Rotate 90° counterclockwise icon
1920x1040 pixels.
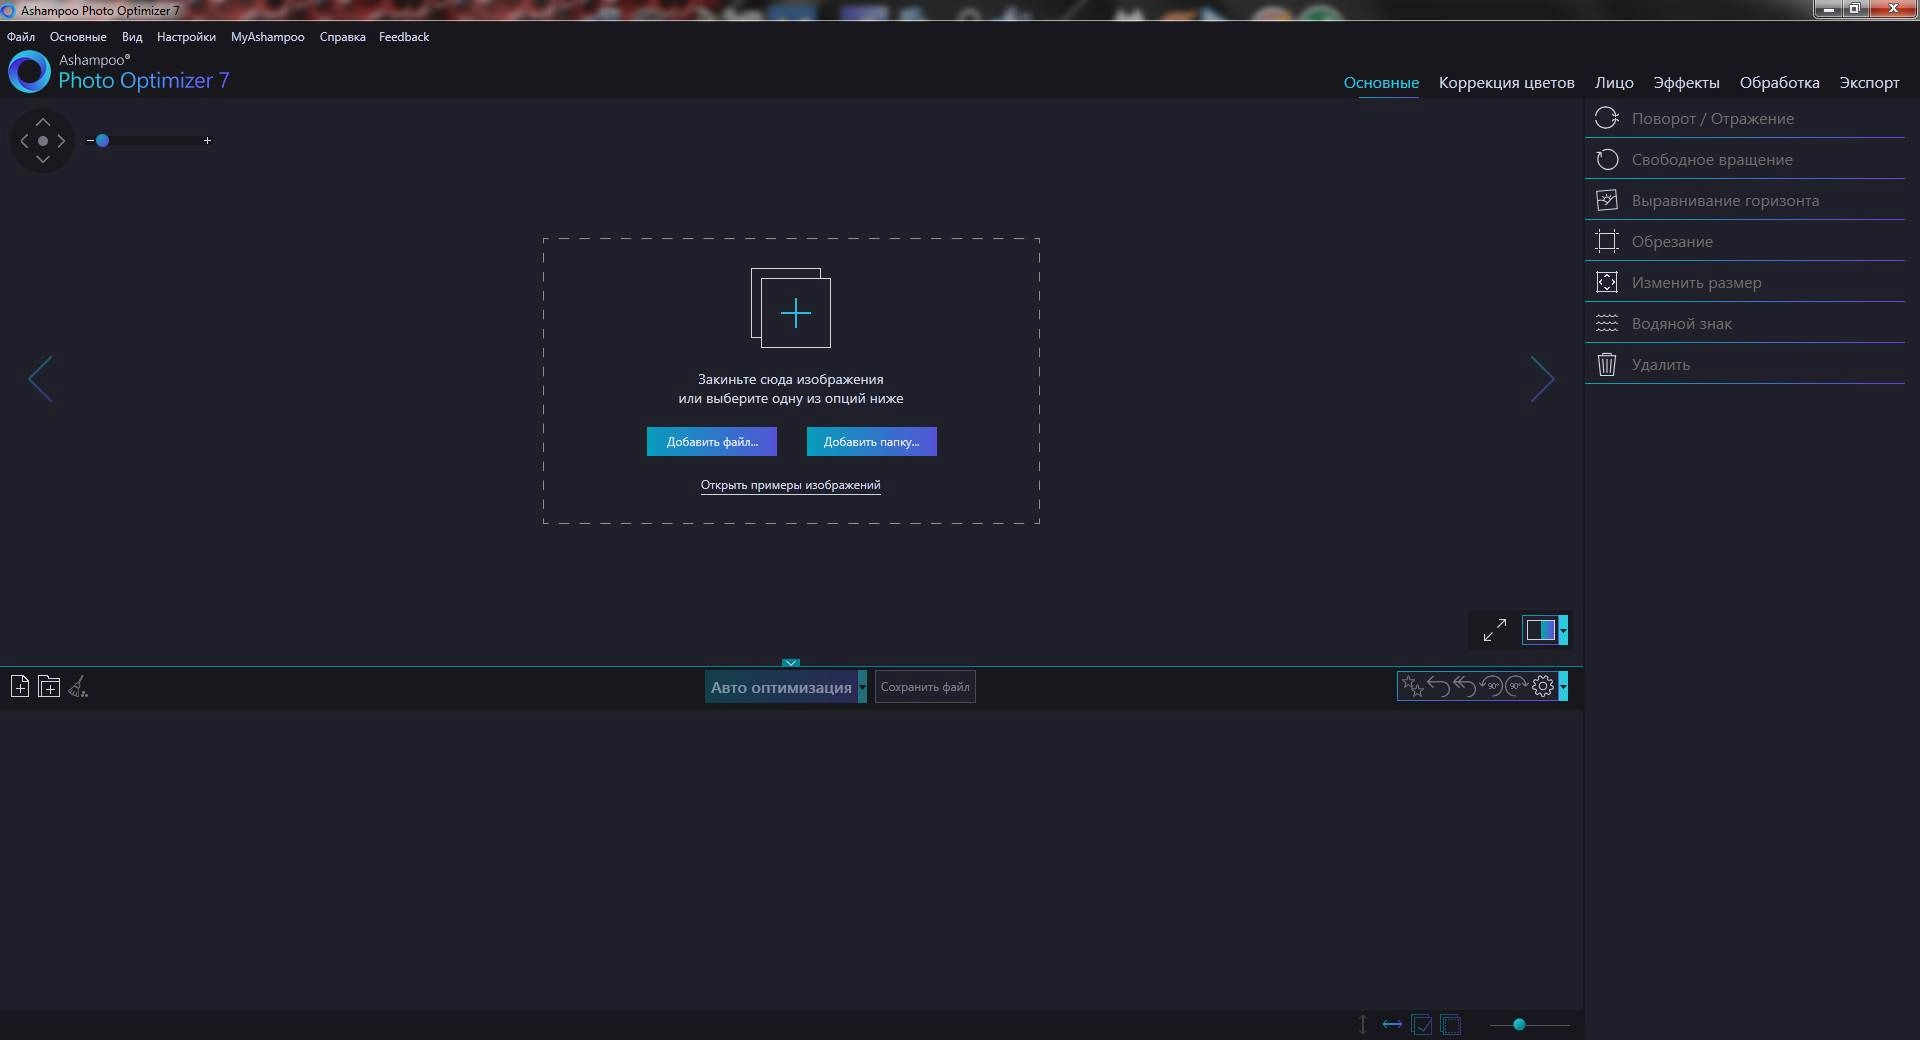1490,686
